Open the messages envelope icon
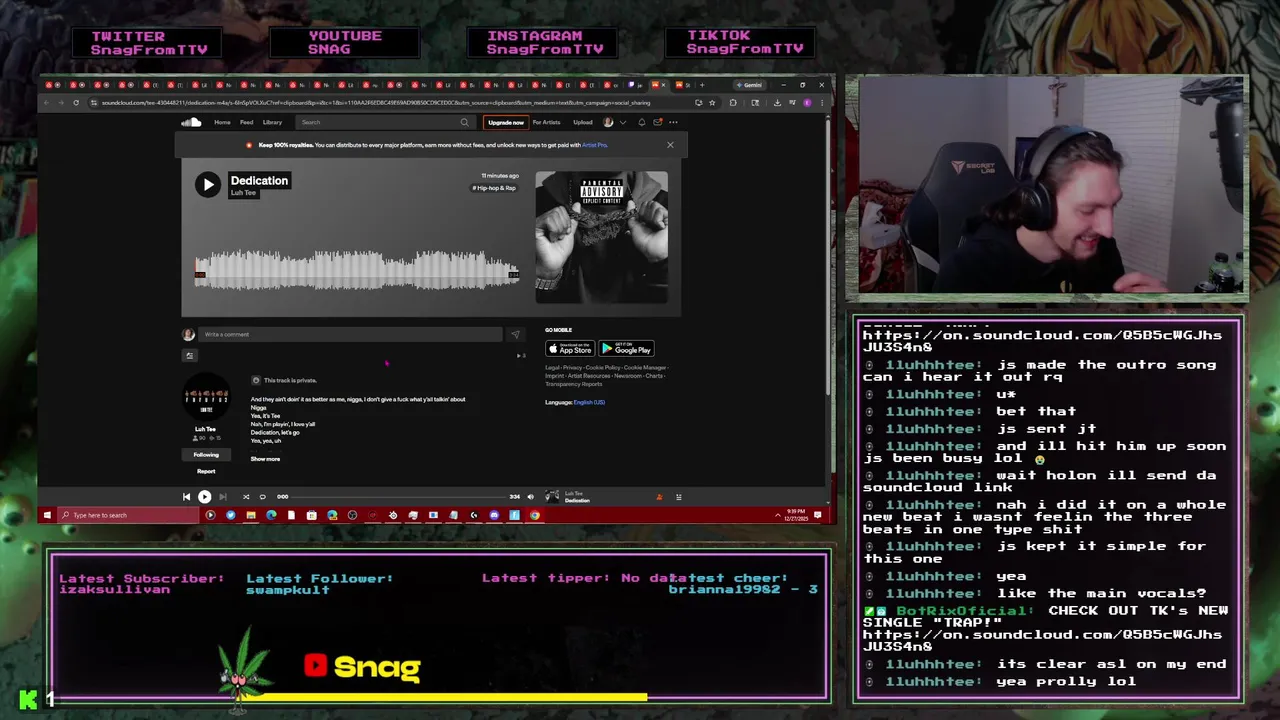 [657, 122]
